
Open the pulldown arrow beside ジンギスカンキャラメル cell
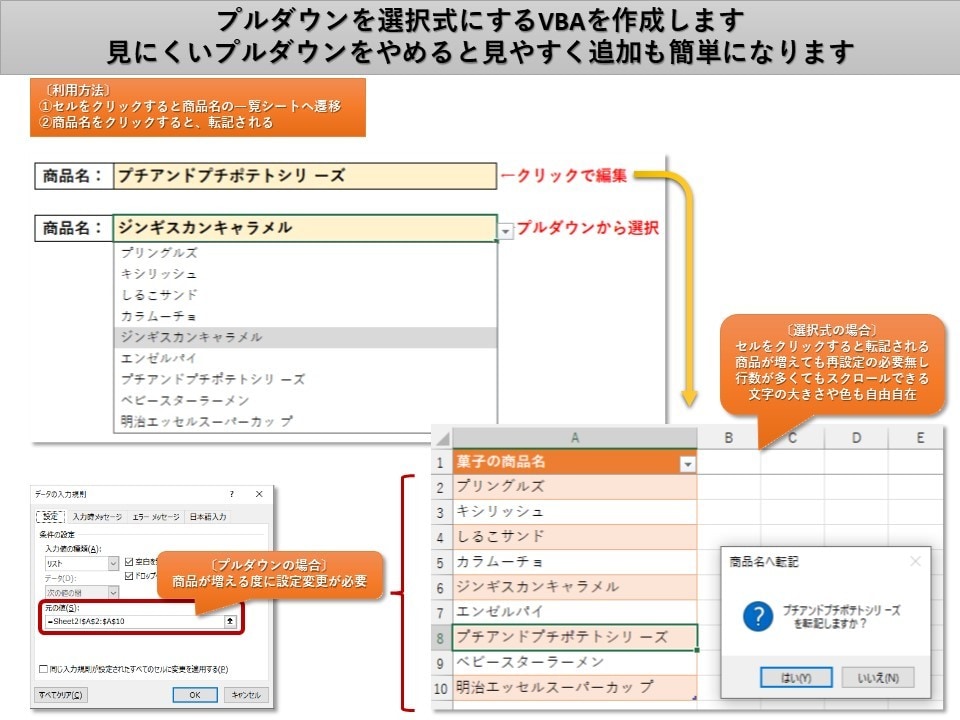(505, 231)
